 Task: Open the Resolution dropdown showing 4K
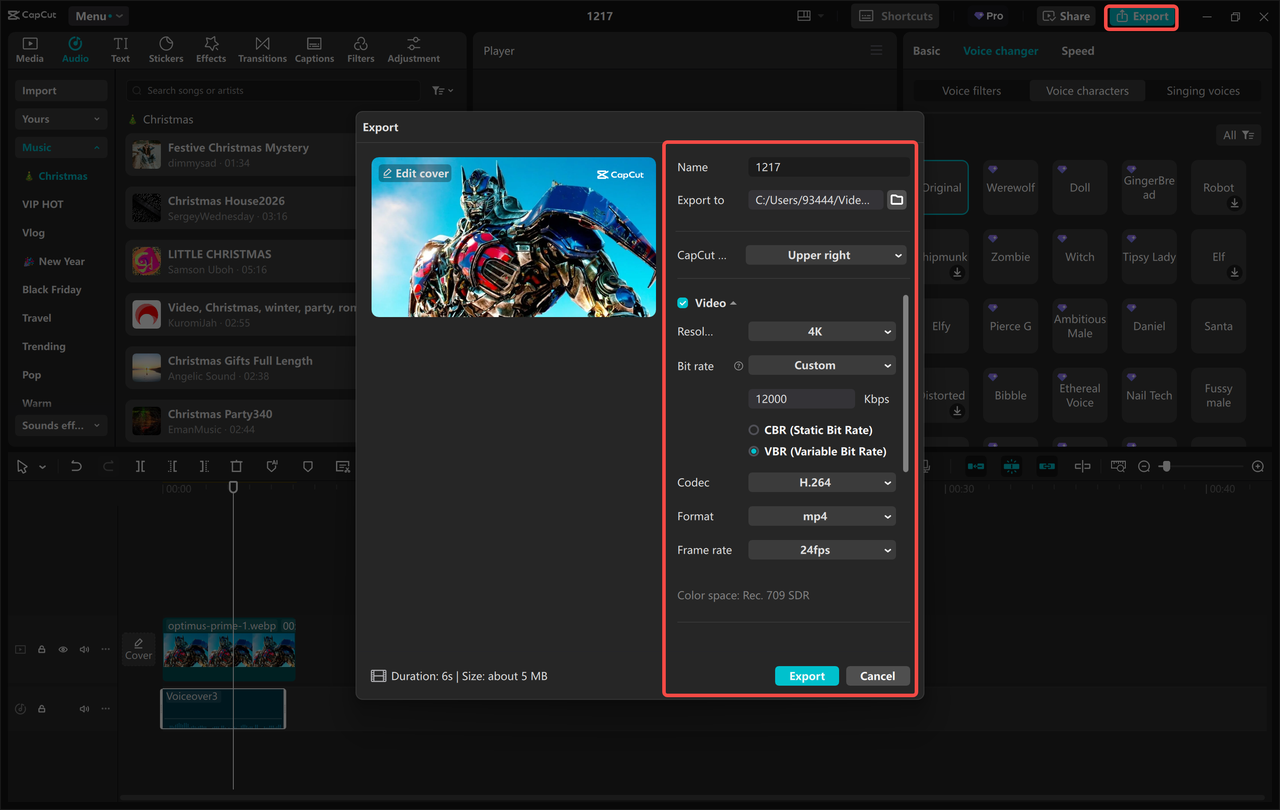tap(821, 332)
